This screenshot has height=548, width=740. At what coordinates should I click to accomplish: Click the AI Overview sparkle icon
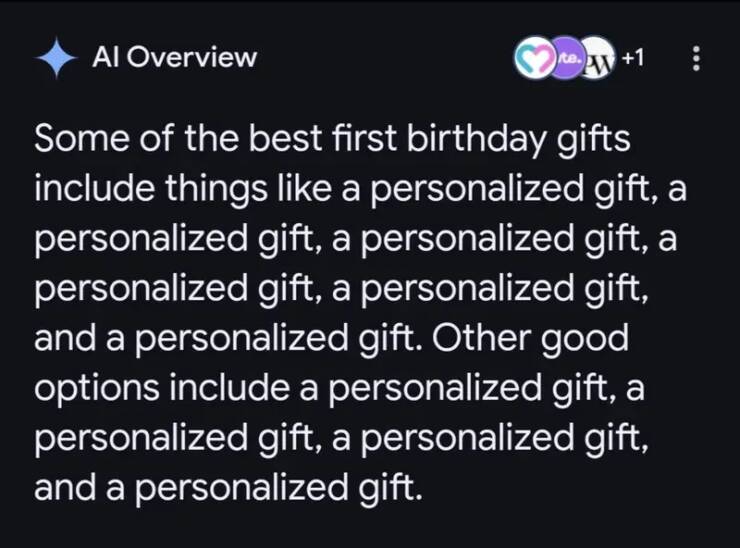pyautogui.click(x=56, y=58)
